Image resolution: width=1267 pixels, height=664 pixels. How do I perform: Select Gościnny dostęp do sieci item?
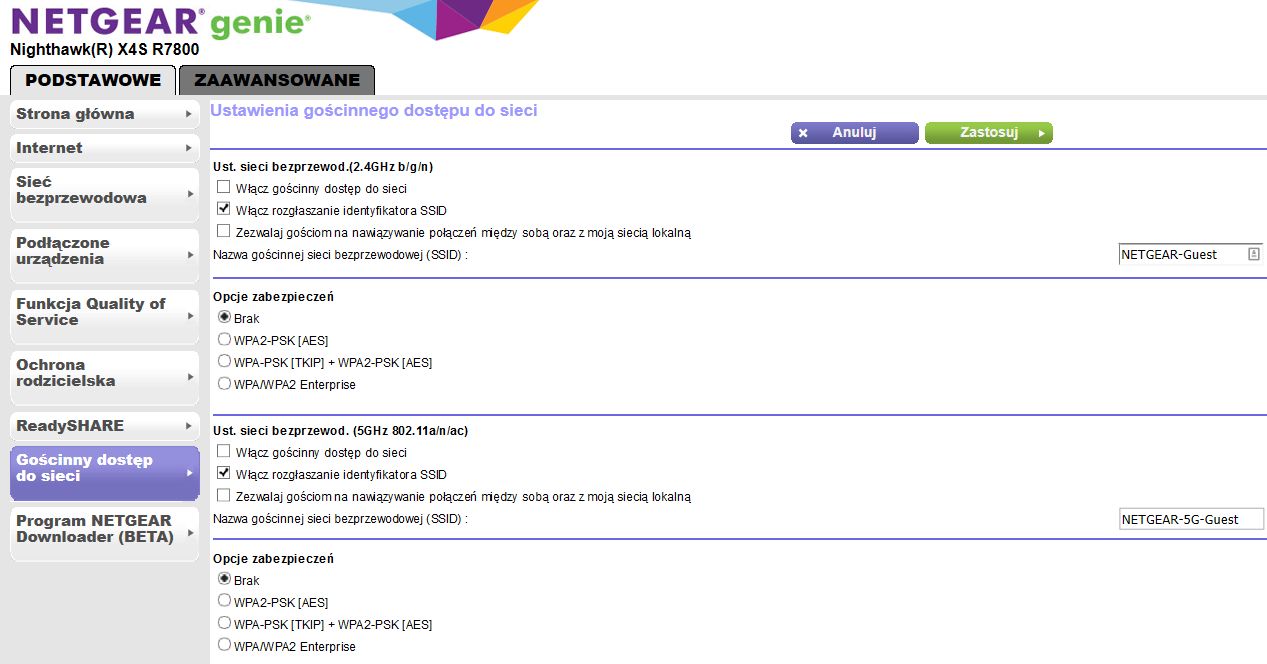tap(105, 473)
